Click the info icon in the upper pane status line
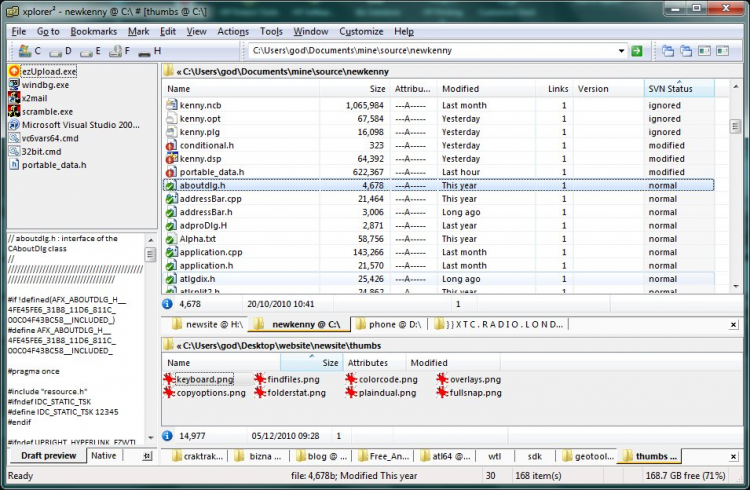Viewport: 750px width, 490px height. click(167, 304)
